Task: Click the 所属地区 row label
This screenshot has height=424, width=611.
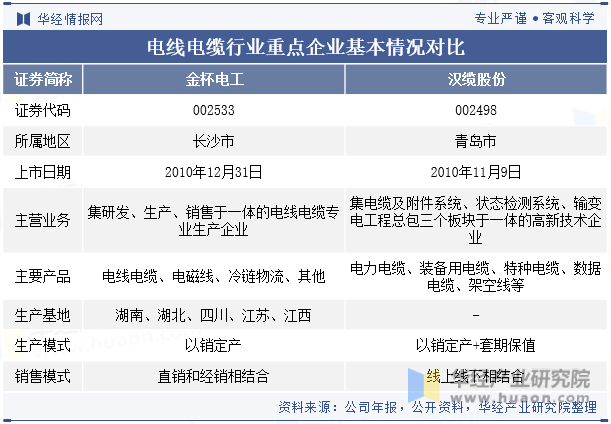Action: click(43, 141)
